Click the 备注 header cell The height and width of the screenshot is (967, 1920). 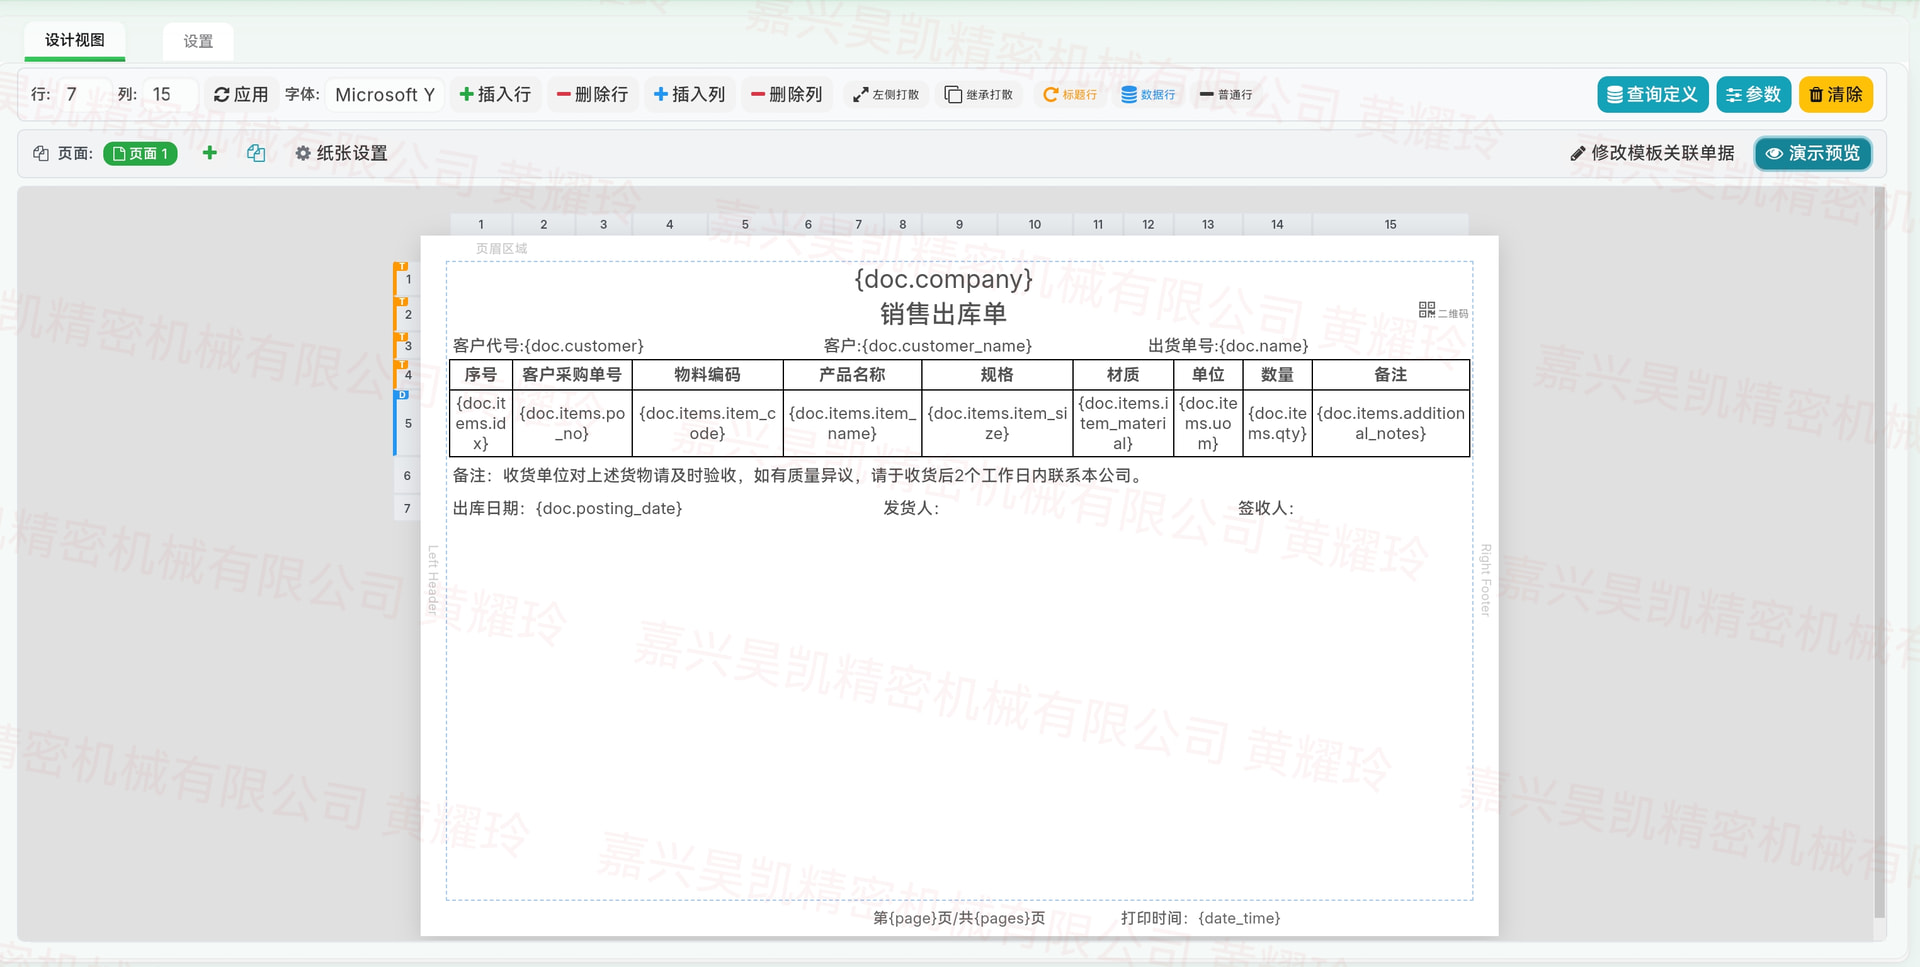click(1391, 375)
